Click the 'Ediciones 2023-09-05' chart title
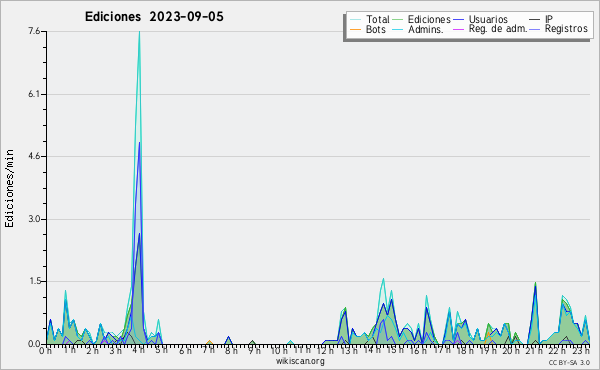The width and height of the screenshot is (600, 370). (x=154, y=17)
